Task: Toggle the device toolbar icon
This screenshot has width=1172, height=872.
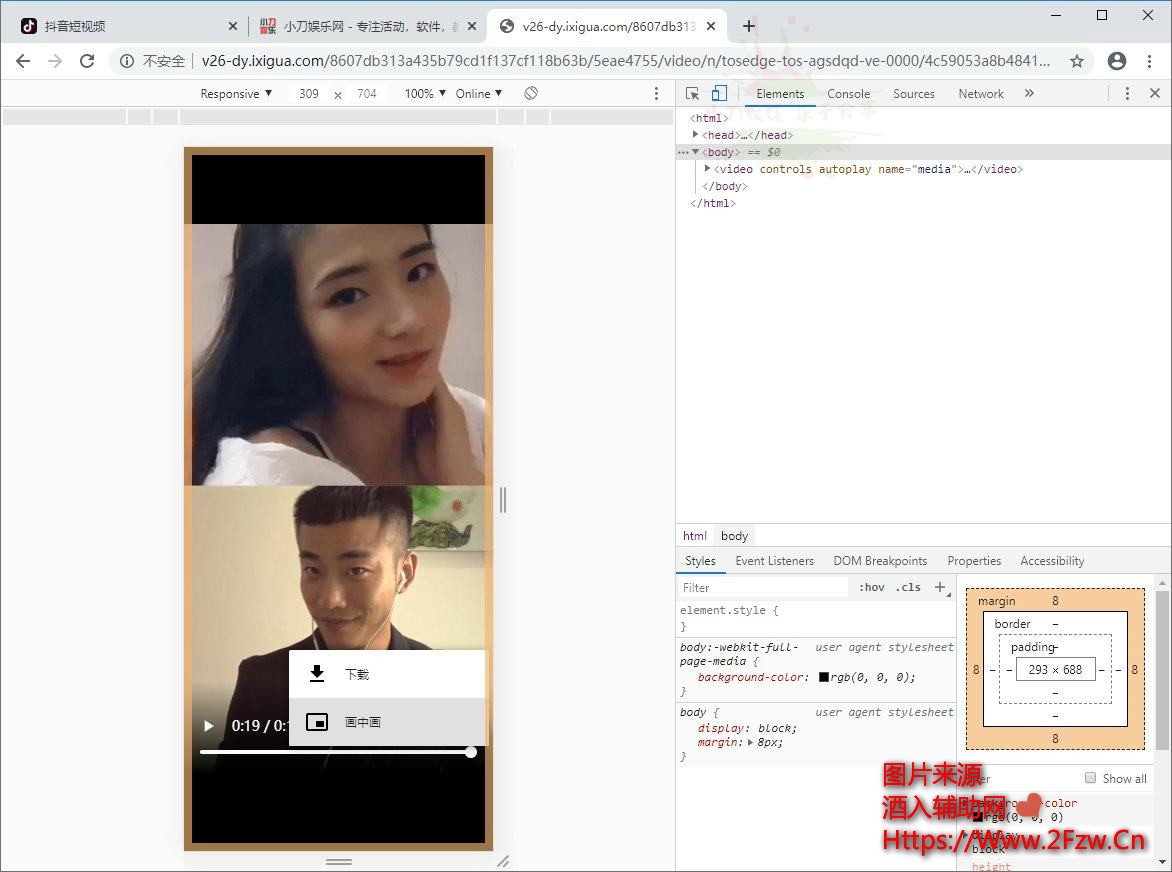Action: click(719, 93)
